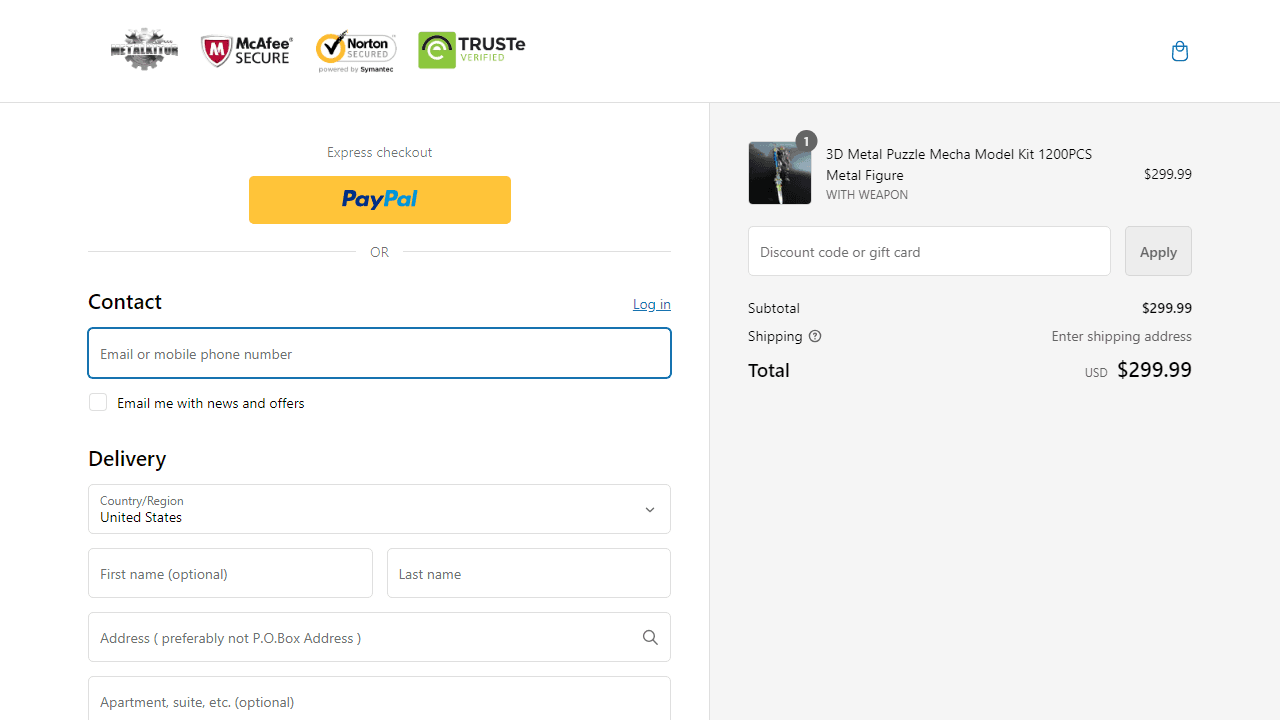The image size is (1280, 720).
Task: Apply the discount code button
Action: [1158, 251]
